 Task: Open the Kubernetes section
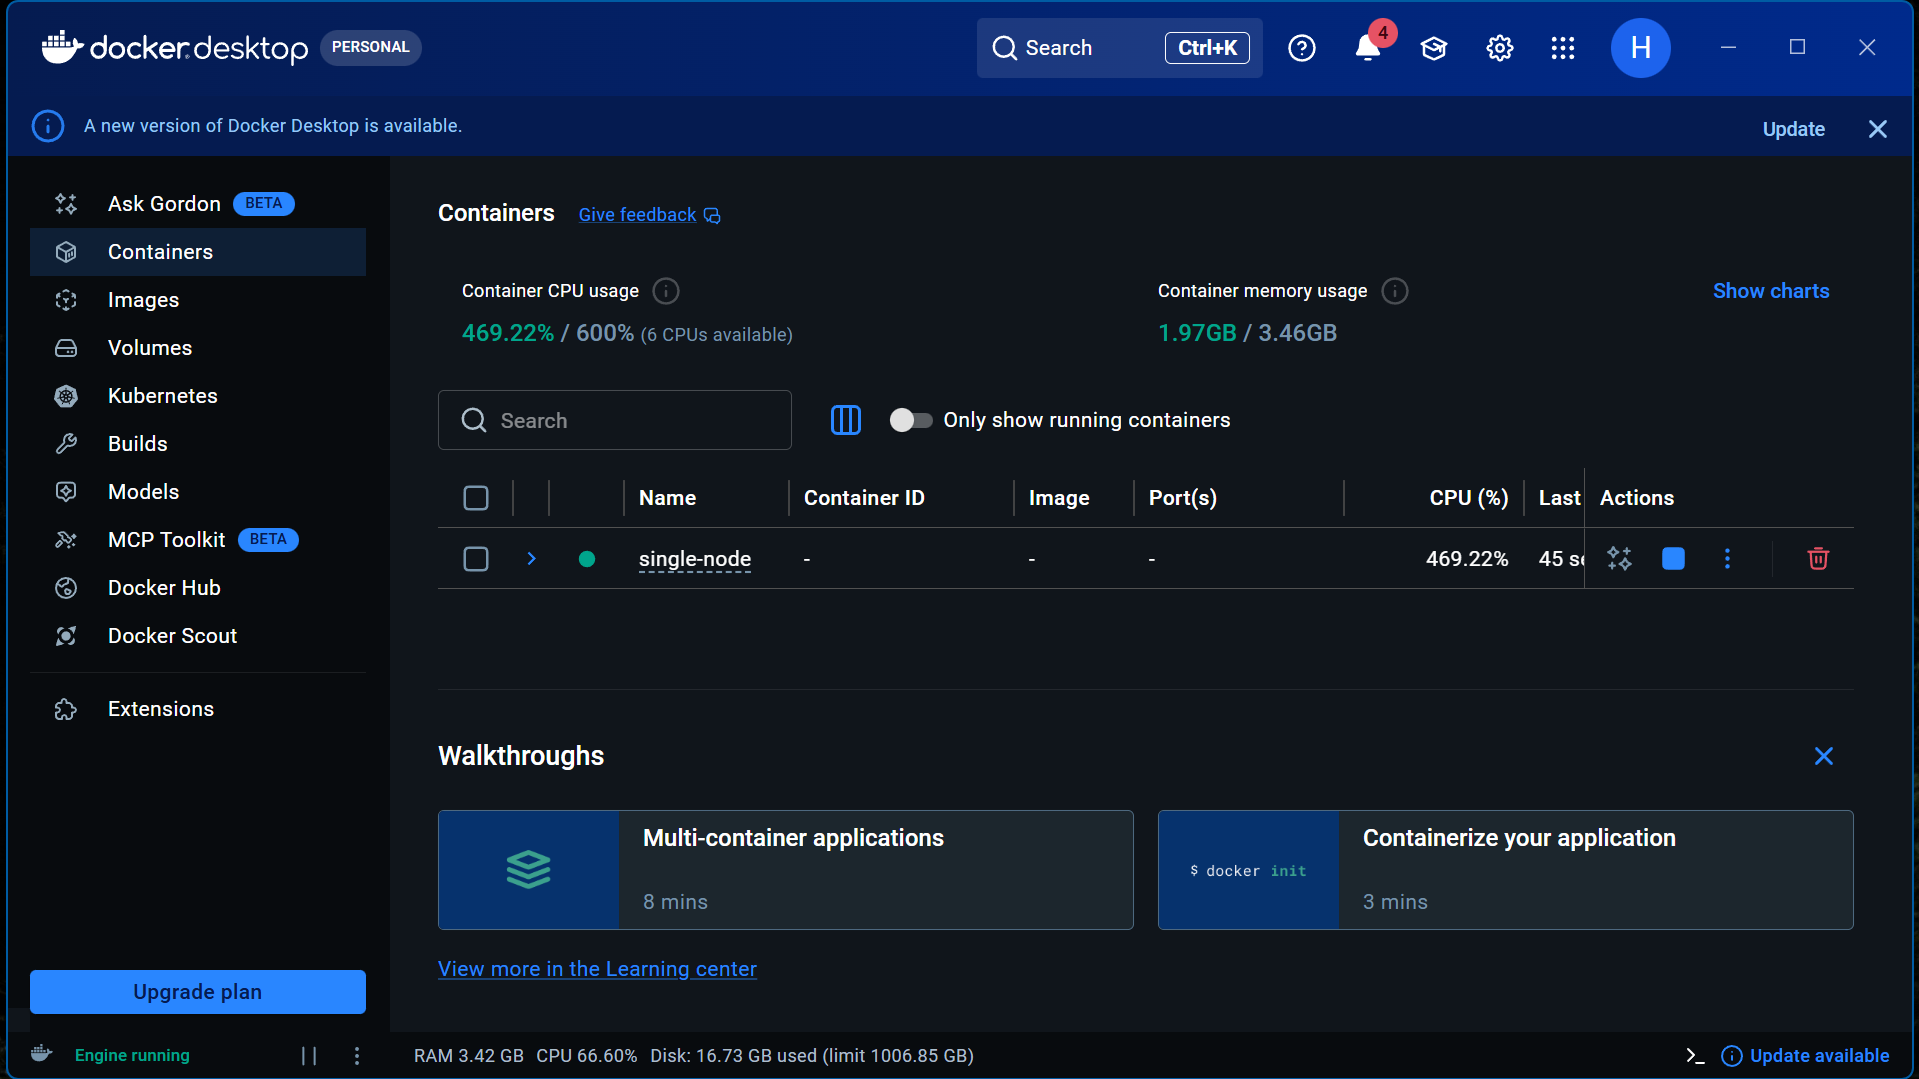tap(162, 396)
